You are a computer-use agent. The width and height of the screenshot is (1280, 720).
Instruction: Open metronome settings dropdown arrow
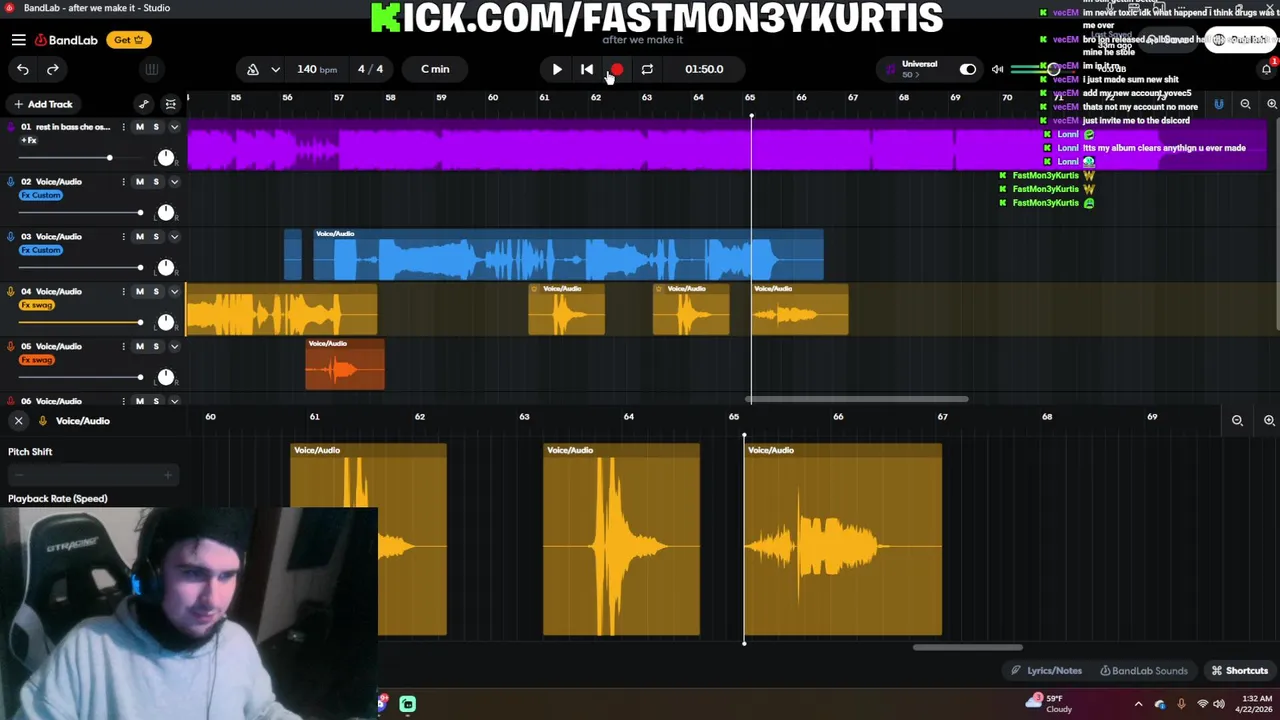275,69
